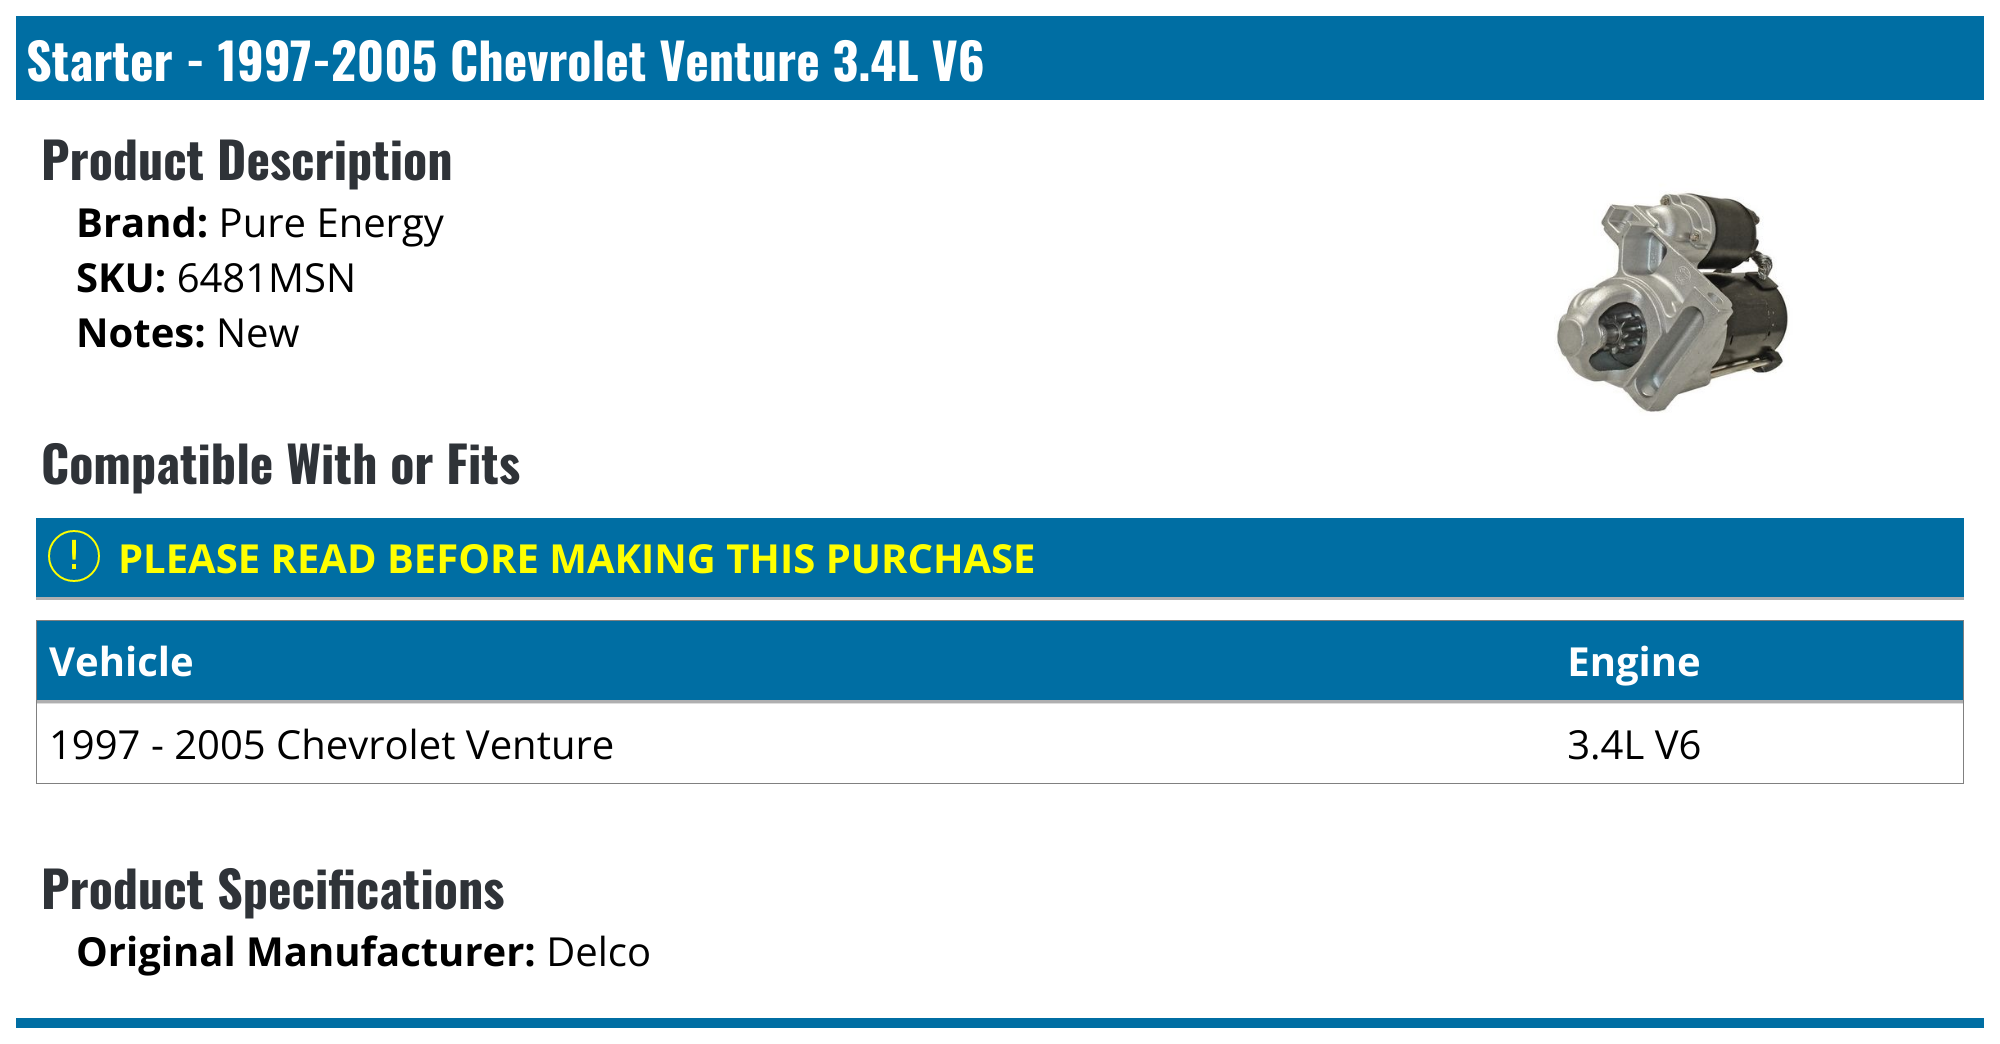Click the 'New' notes value
The height and width of the screenshot is (1044, 2000).
(258, 333)
